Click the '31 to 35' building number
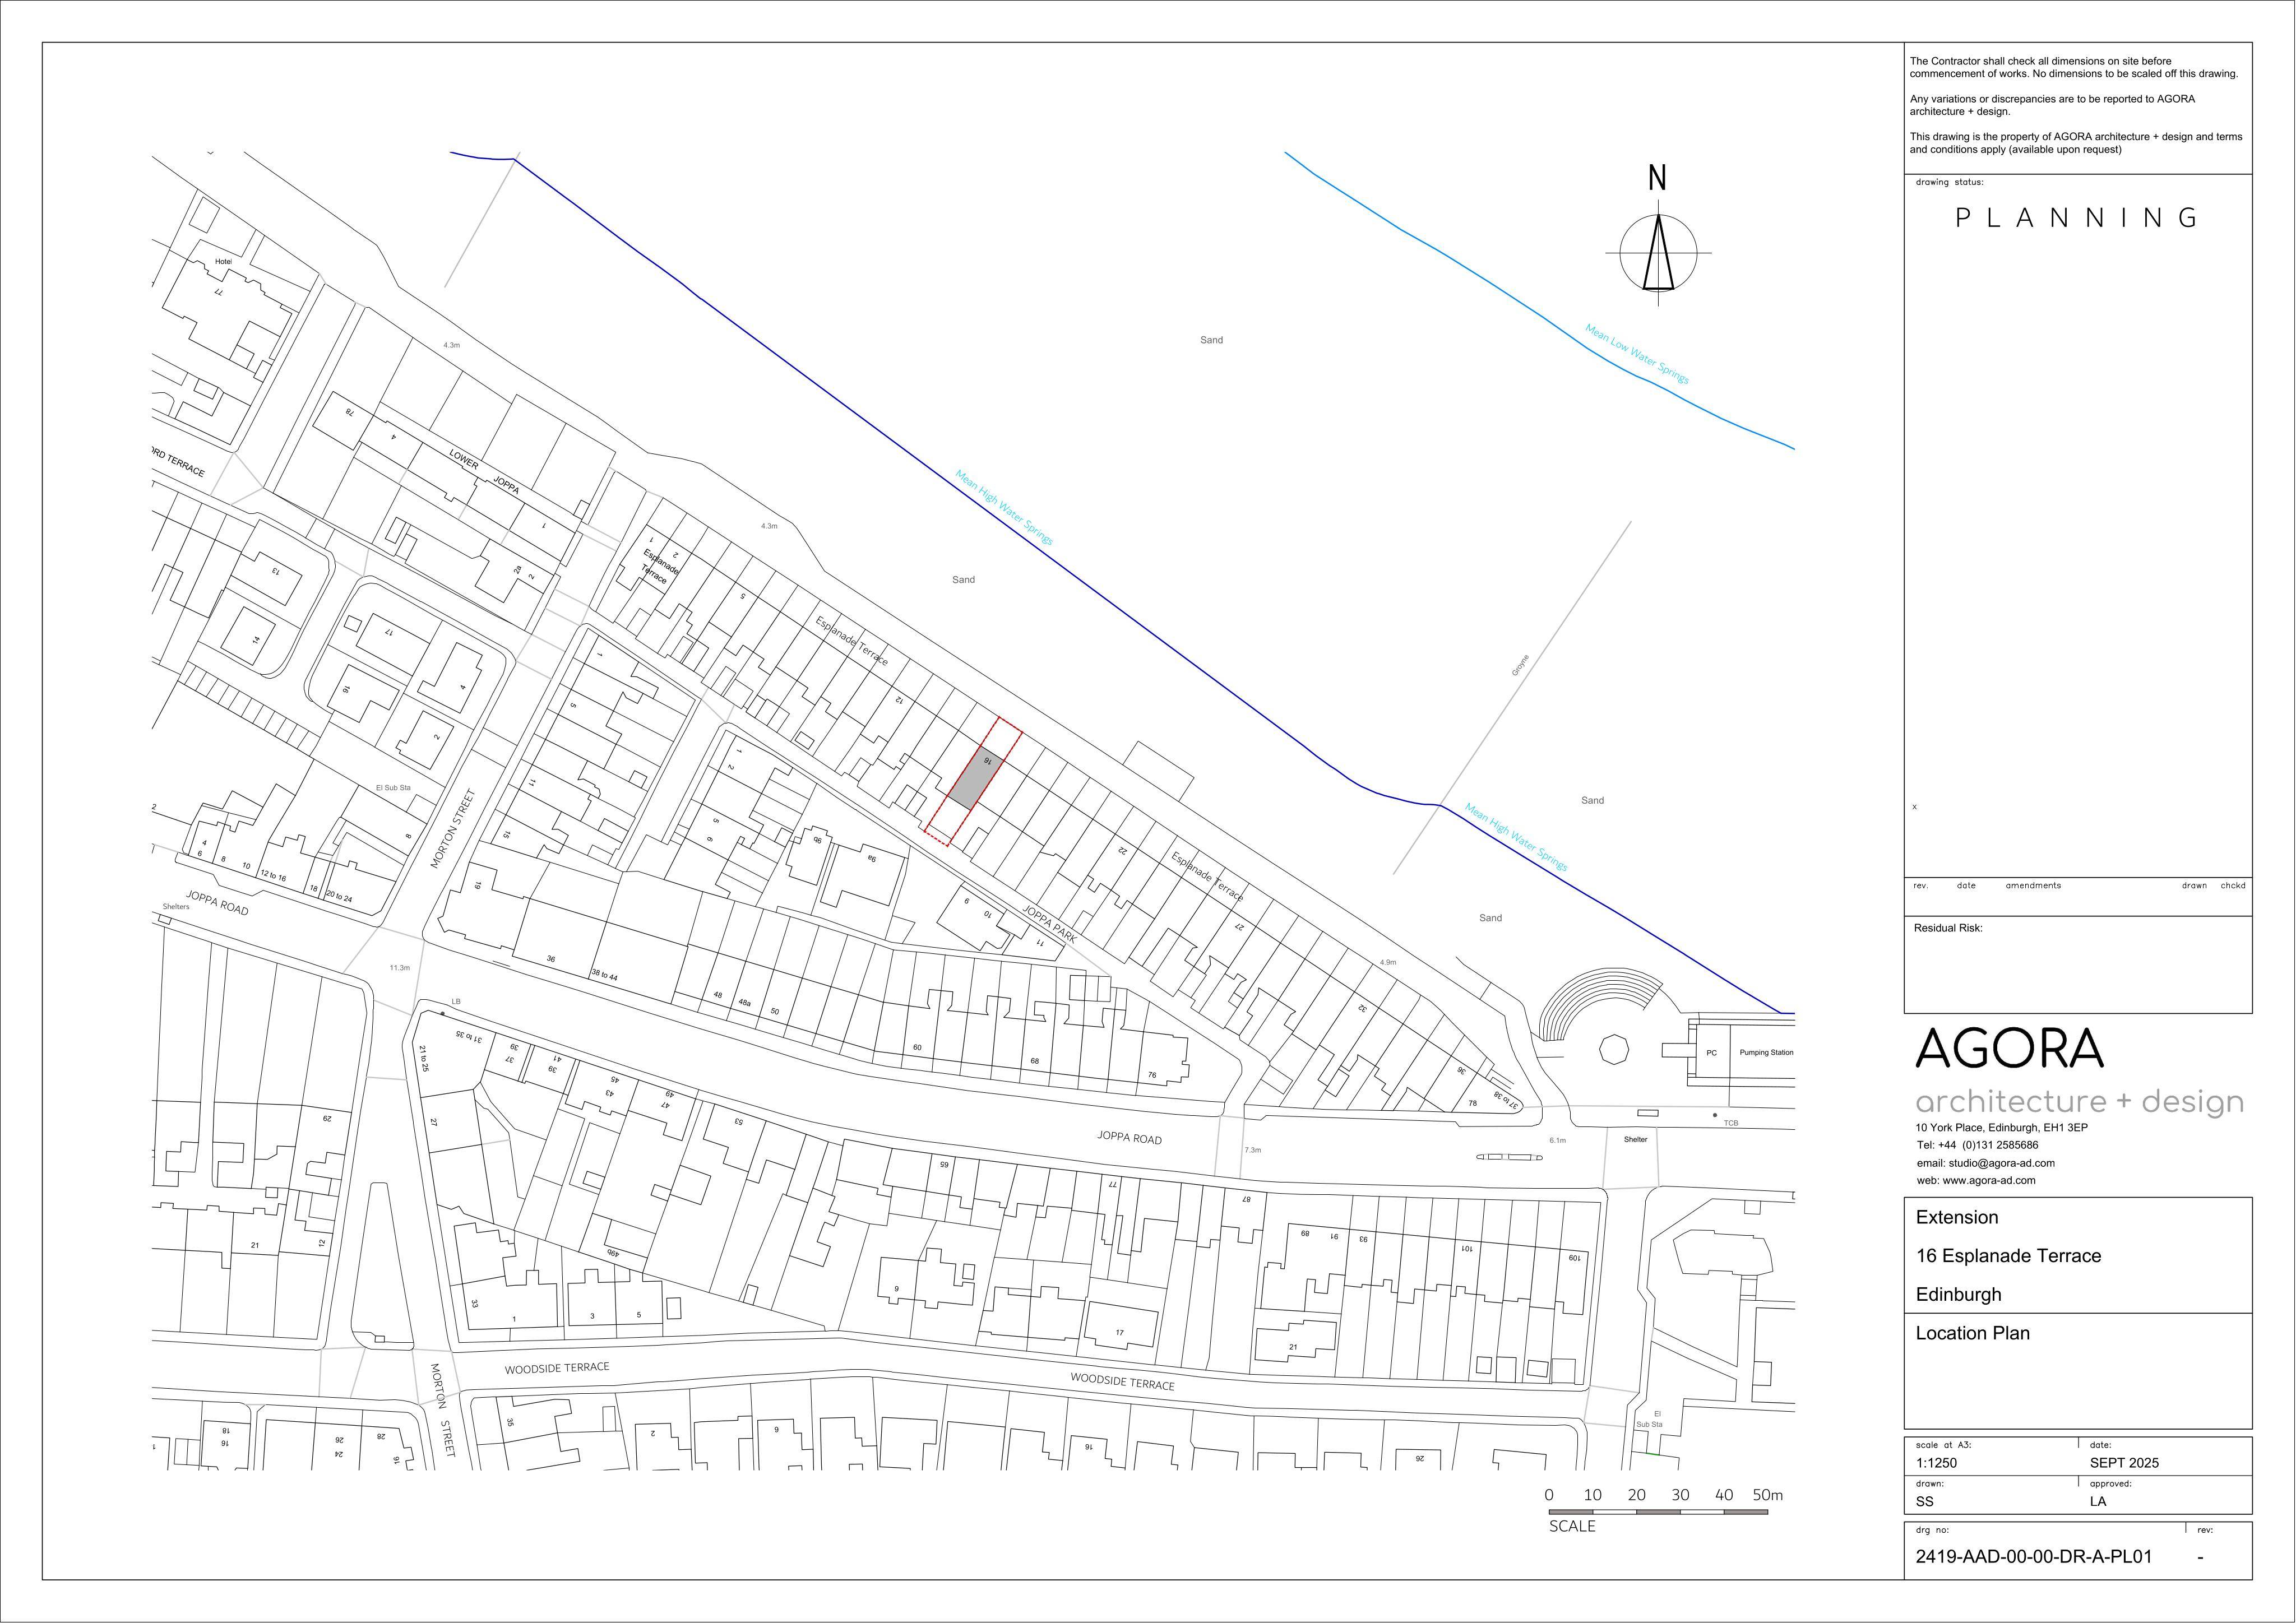Viewport: 2296px width, 1623px height. [469, 1037]
